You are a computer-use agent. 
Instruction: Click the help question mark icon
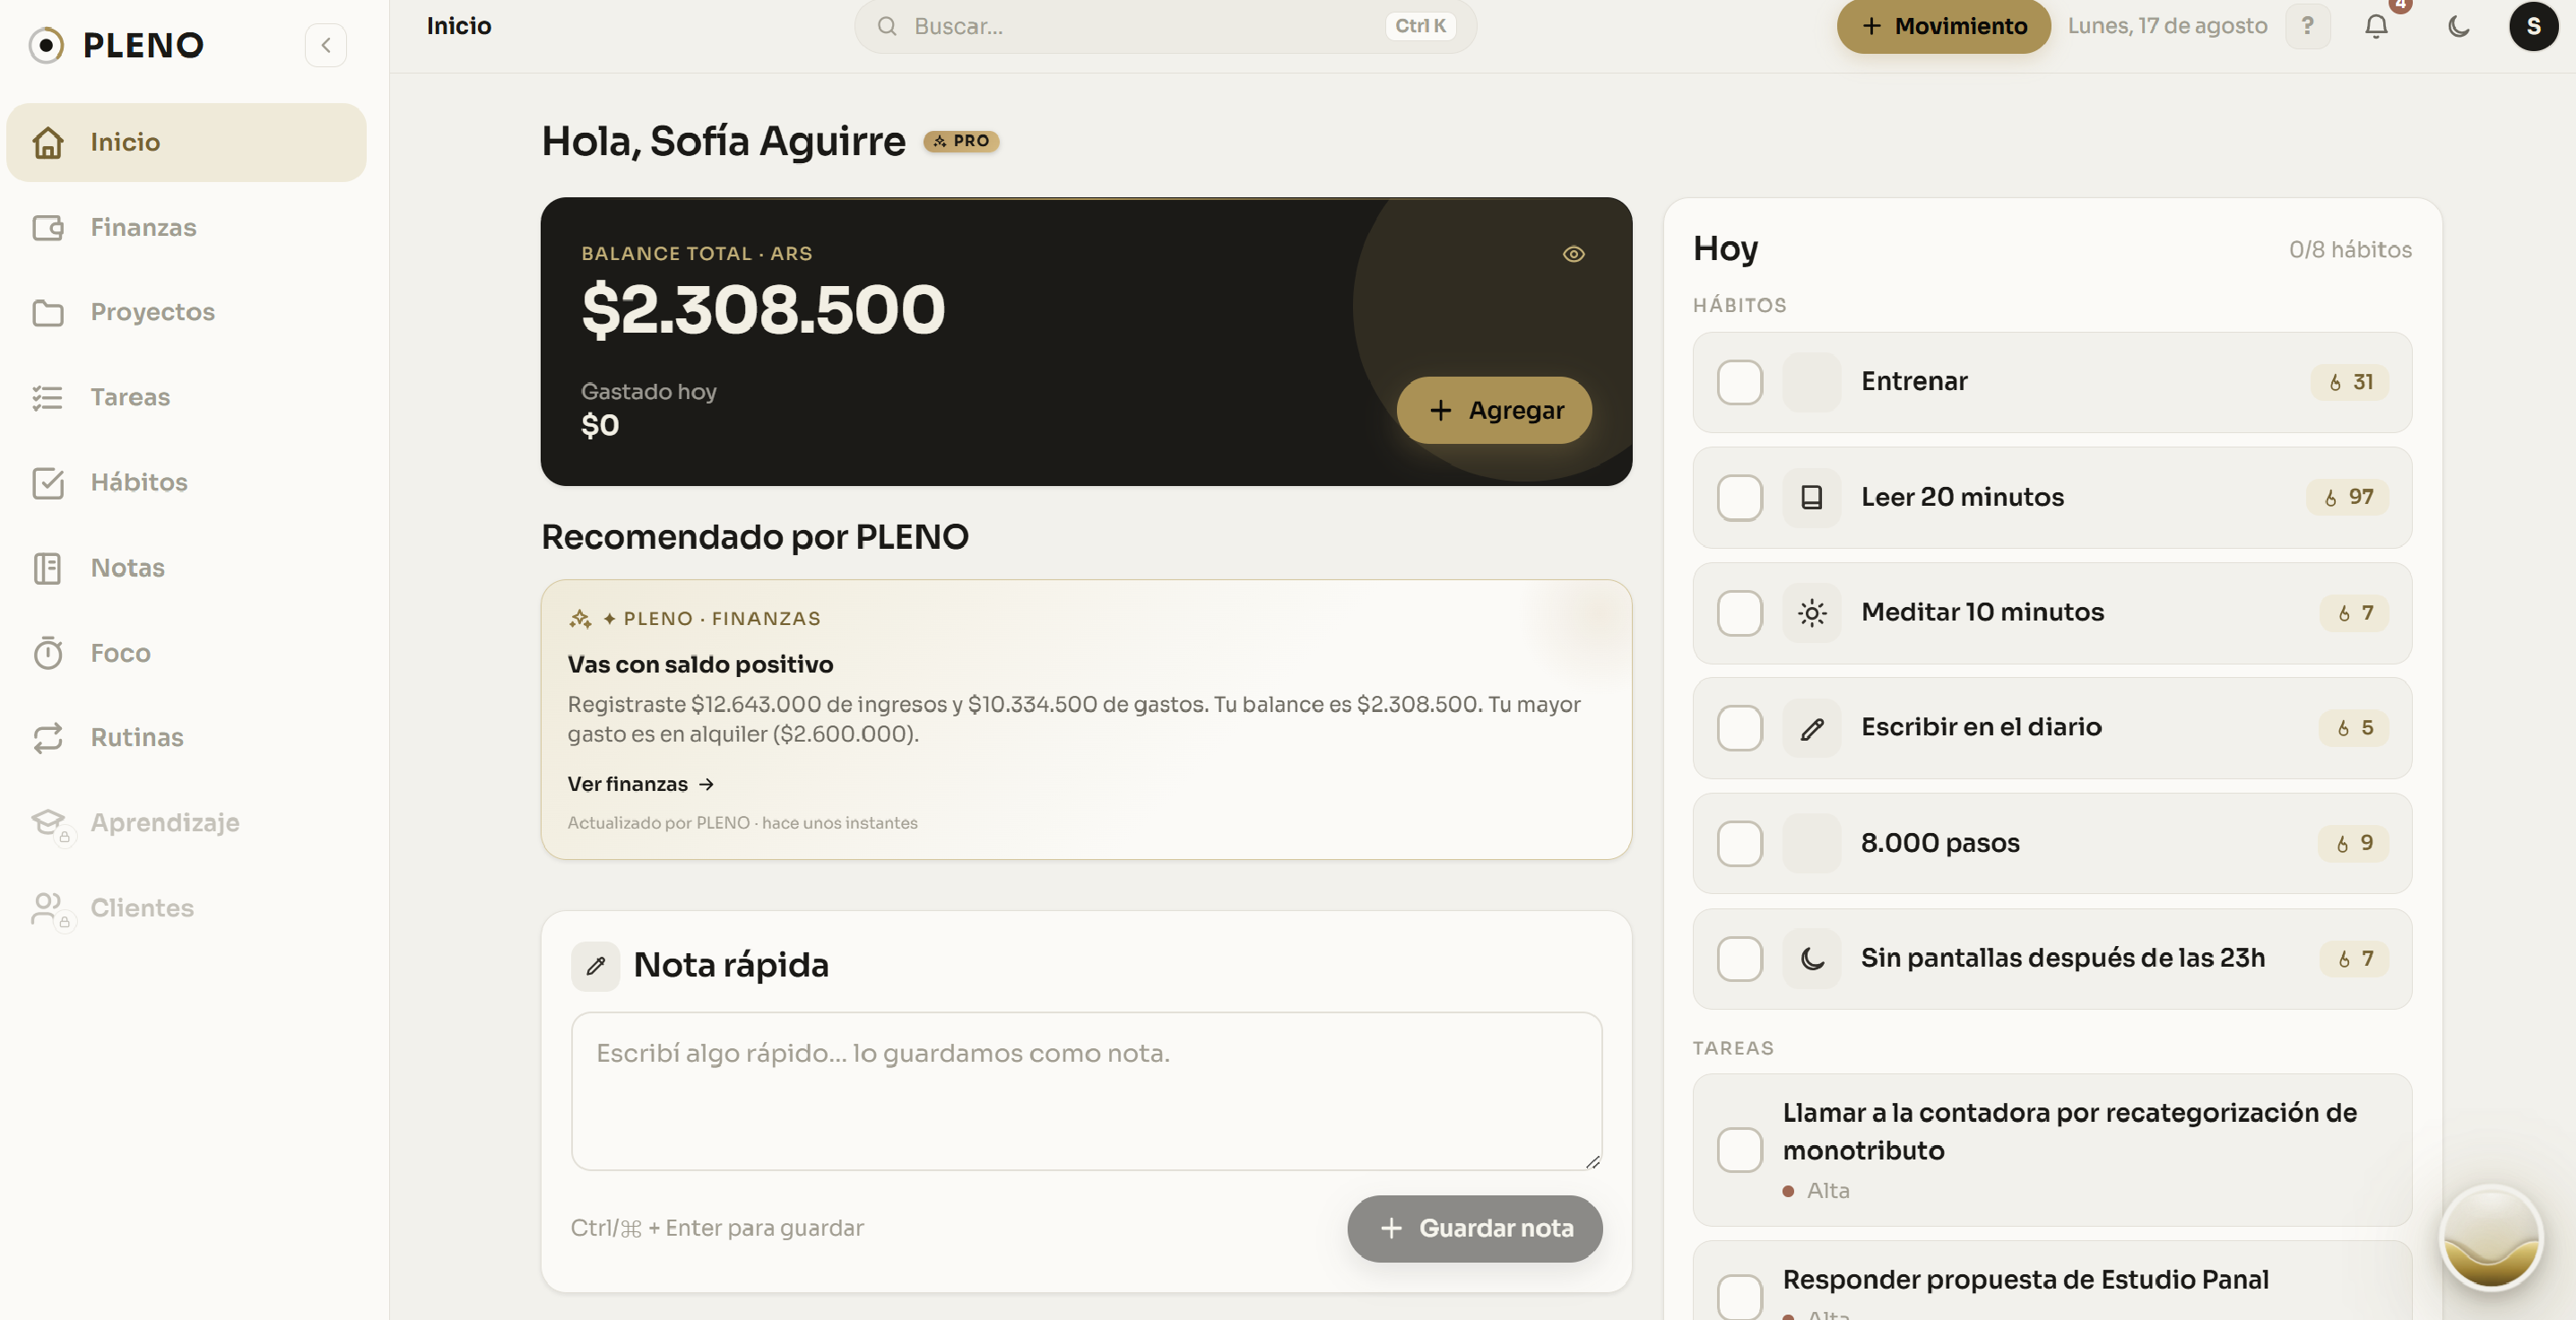coord(2307,26)
